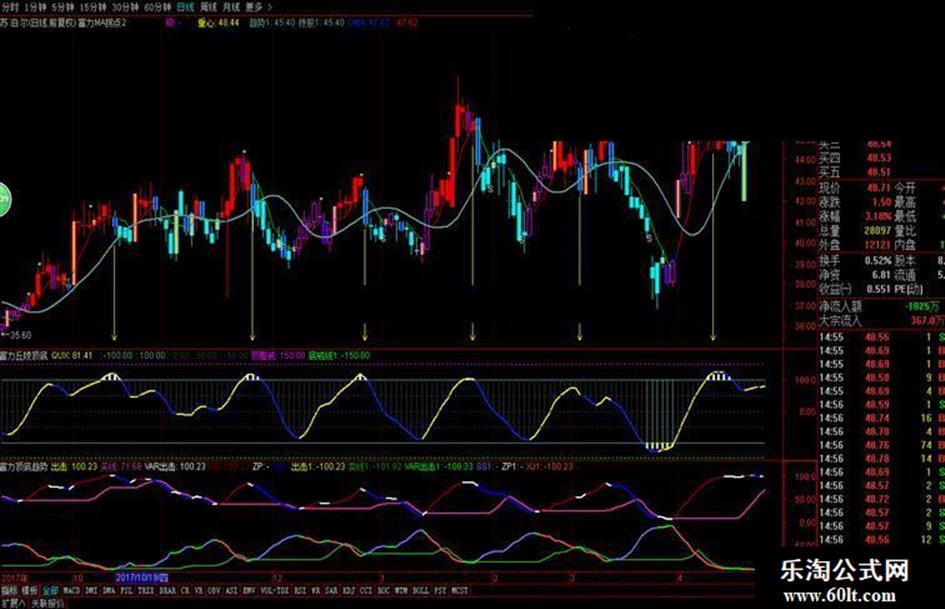Click the 富力MA拐点2 main chart indicator label
Viewport: 945px width, 609px height.
(x=103, y=23)
